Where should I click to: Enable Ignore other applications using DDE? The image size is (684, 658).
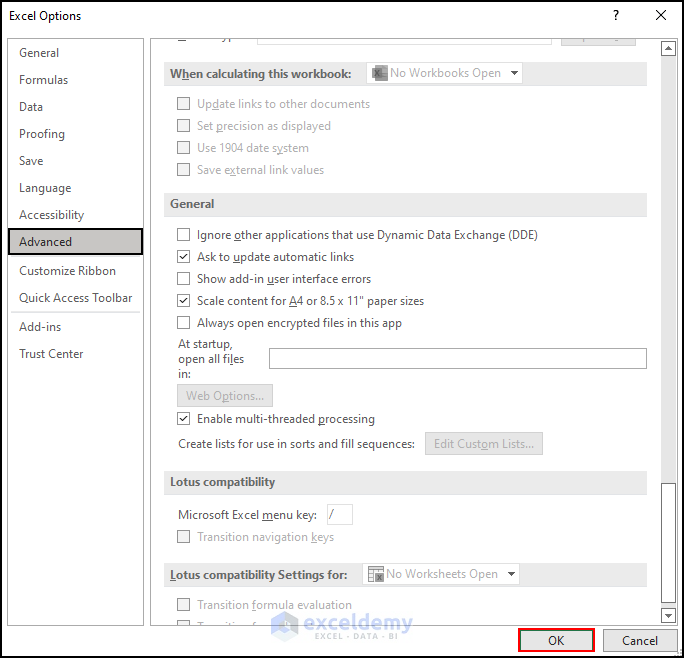coord(184,235)
